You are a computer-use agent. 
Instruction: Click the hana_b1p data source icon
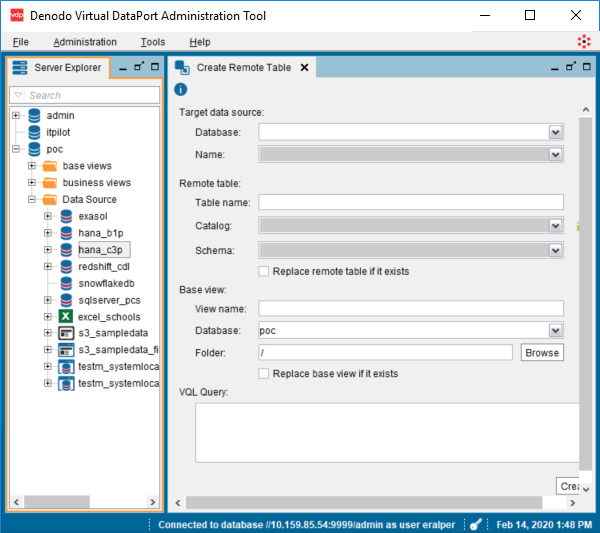(66, 233)
